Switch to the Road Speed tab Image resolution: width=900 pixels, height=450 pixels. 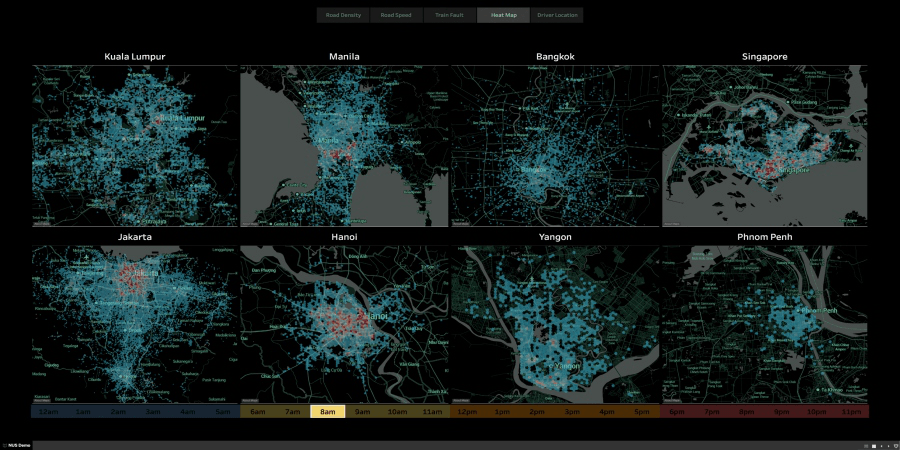[x=395, y=15]
